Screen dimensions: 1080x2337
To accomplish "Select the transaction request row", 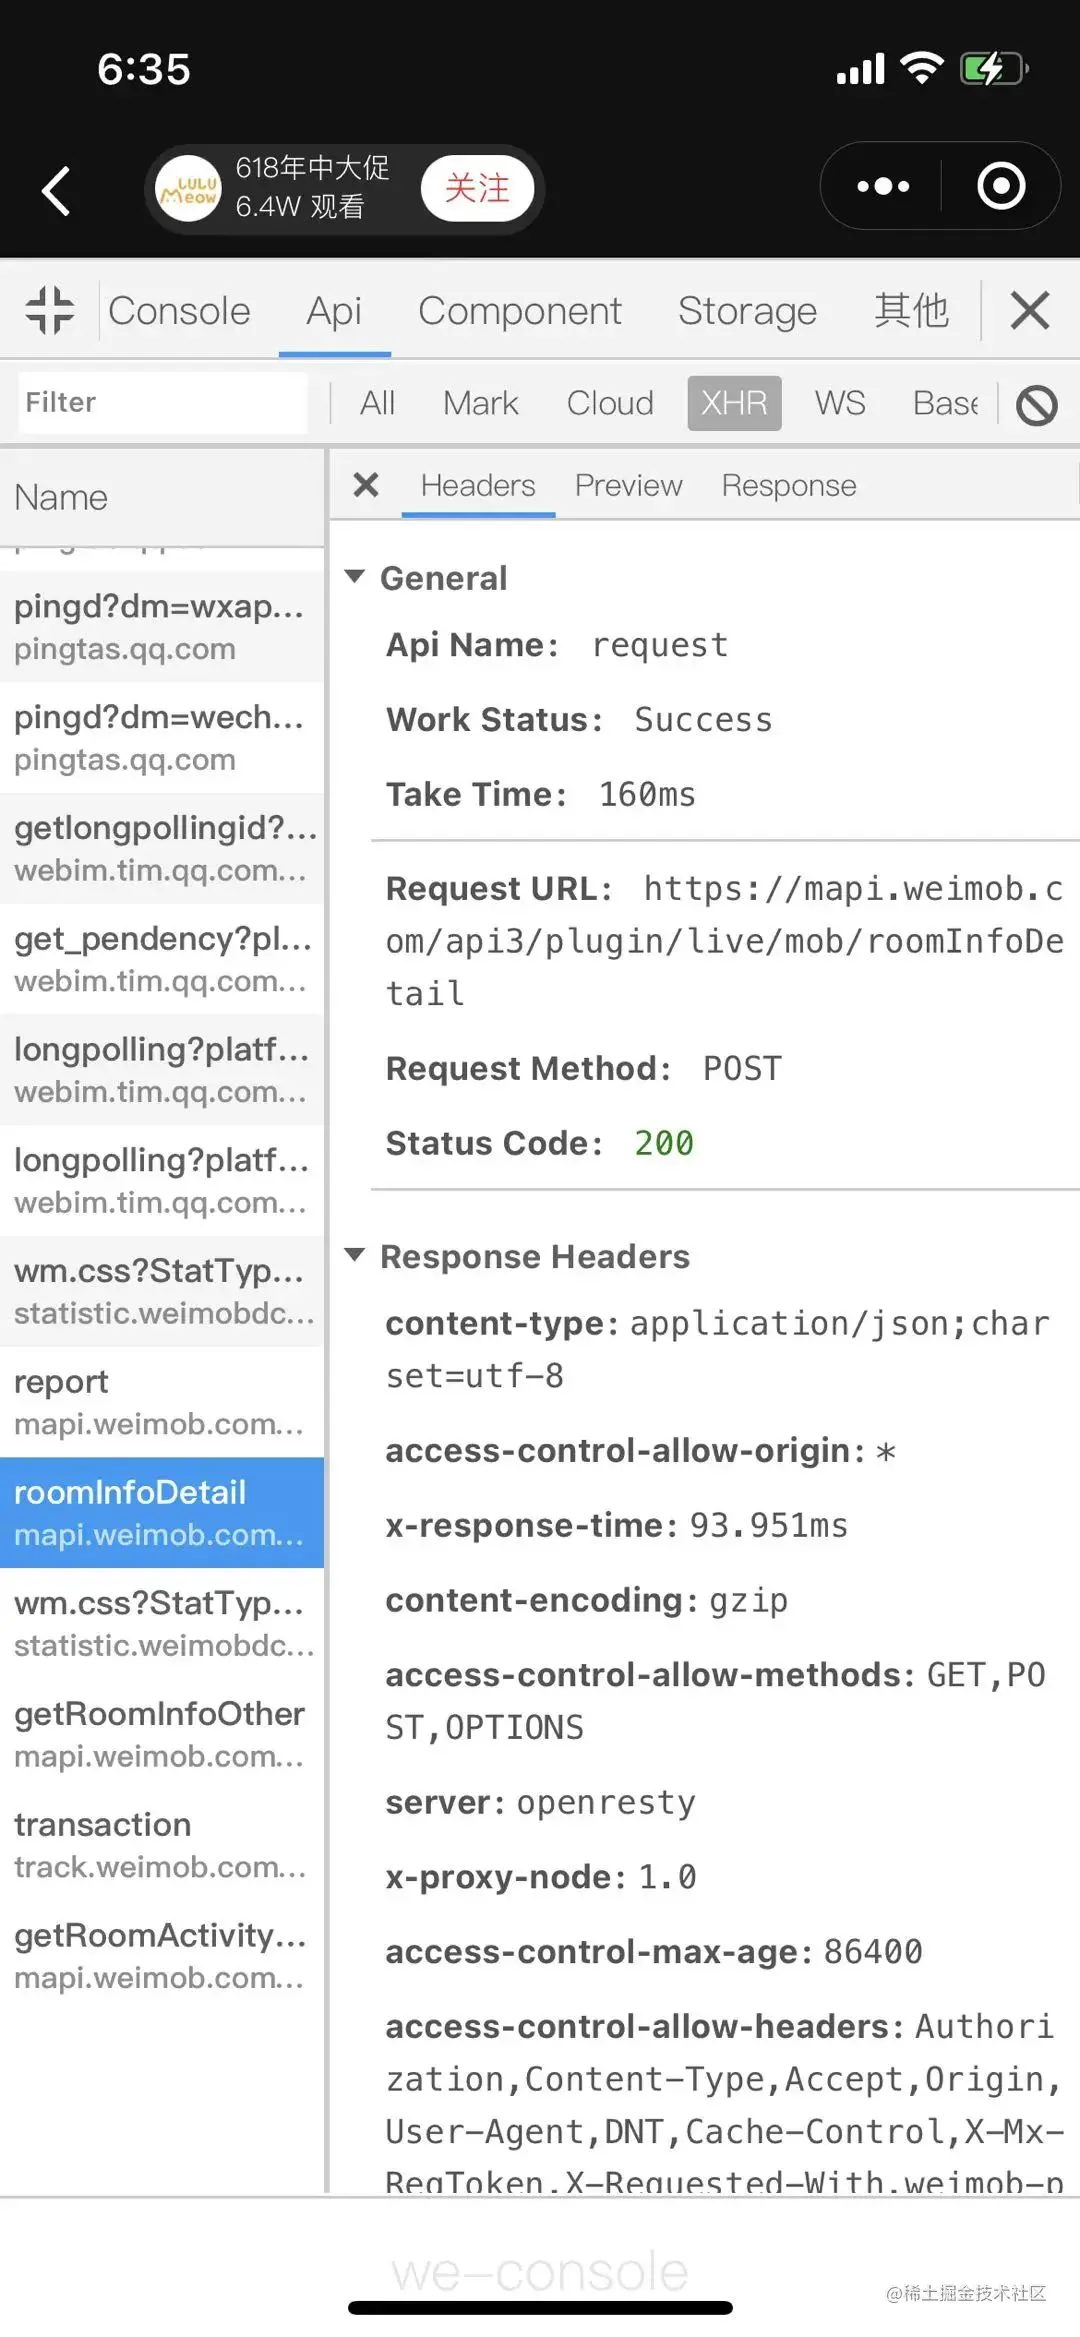I will (x=162, y=1845).
